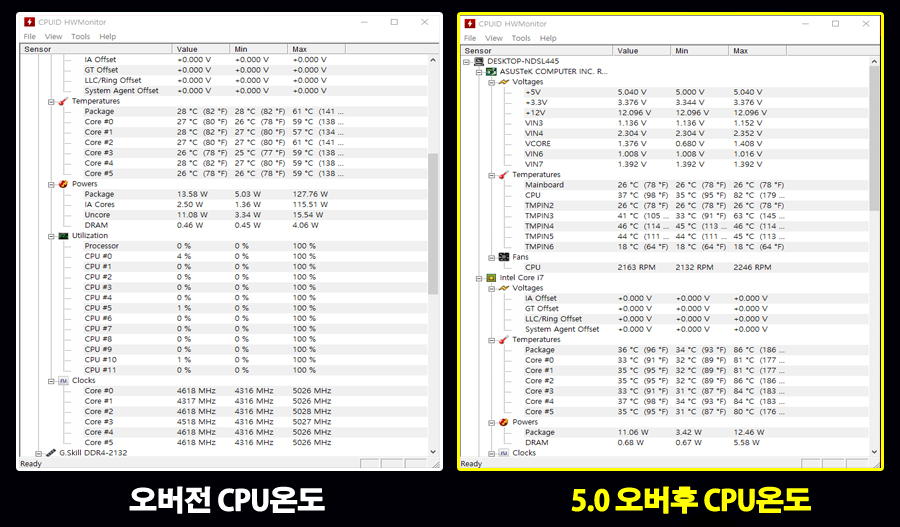This screenshot has height=527, width=900.
Task: Click thermometer icon of Intel Core i7 Temperatures
Action: (x=504, y=339)
